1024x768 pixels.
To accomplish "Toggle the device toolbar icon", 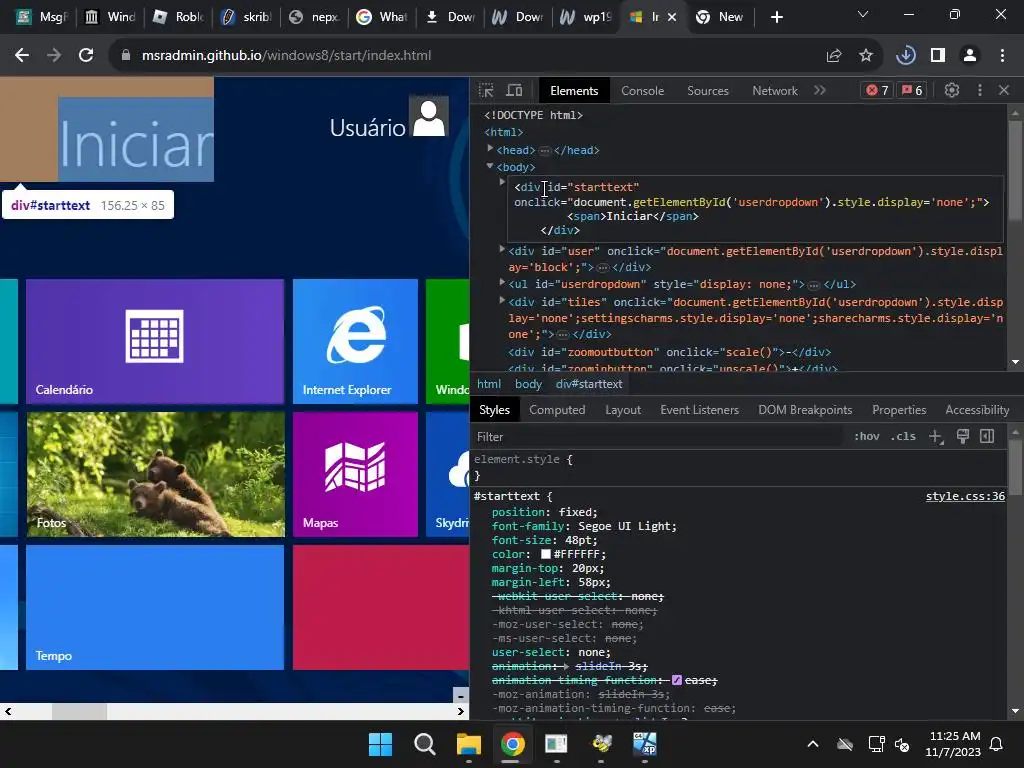I will point(515,90).
